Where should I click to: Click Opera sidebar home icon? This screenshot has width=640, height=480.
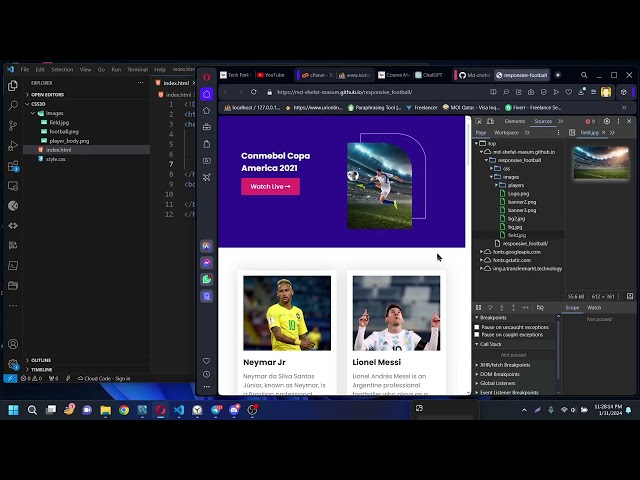click(x=207, y=94)
